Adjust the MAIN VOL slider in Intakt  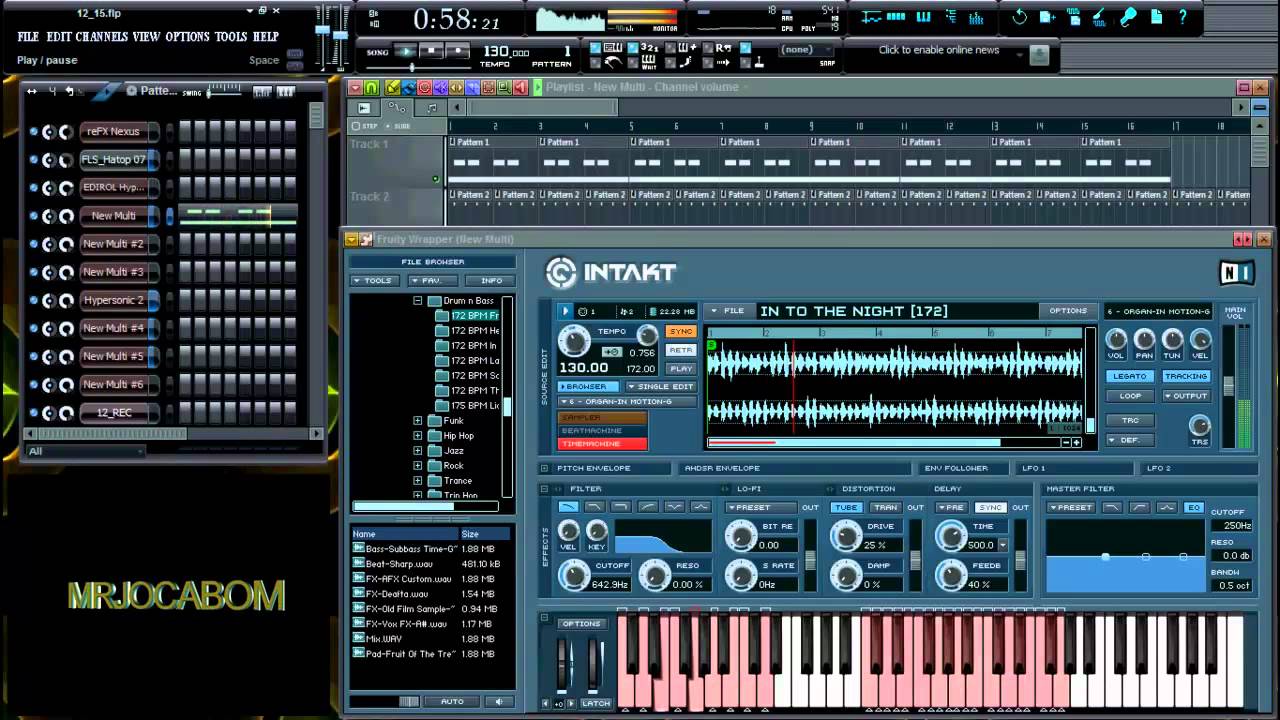pyautogui.click(x=1229, y=386)
